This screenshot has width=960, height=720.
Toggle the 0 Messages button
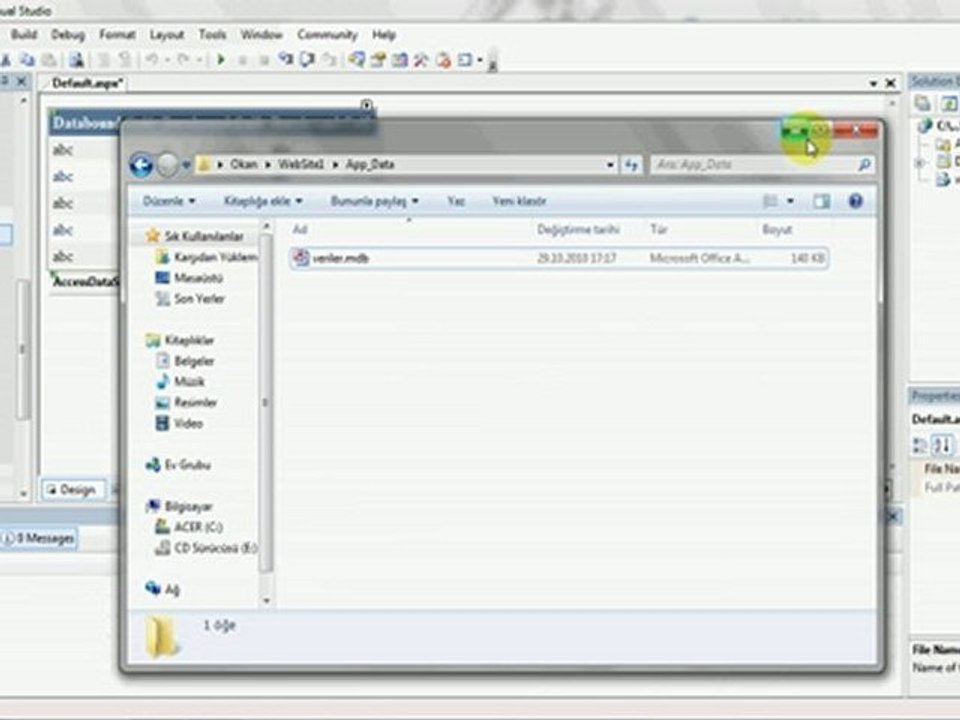coord(39,538)
